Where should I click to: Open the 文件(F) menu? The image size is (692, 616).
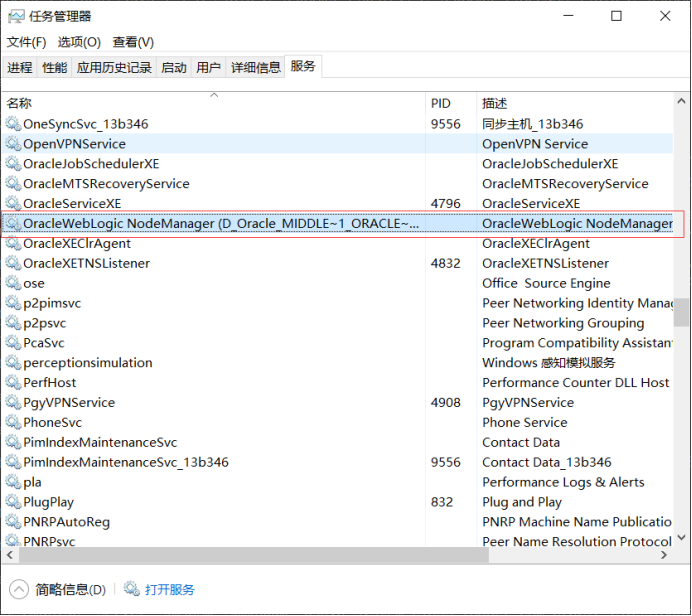coord(27,42)
